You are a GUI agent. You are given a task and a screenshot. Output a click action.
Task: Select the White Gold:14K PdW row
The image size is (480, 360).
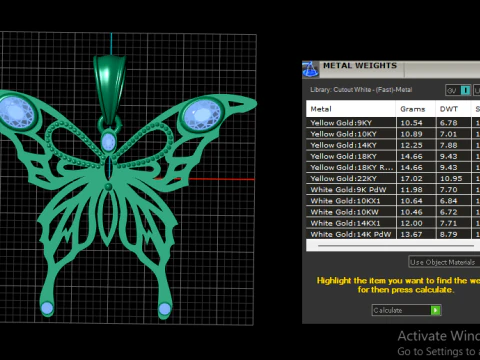[x=393, y=234]
